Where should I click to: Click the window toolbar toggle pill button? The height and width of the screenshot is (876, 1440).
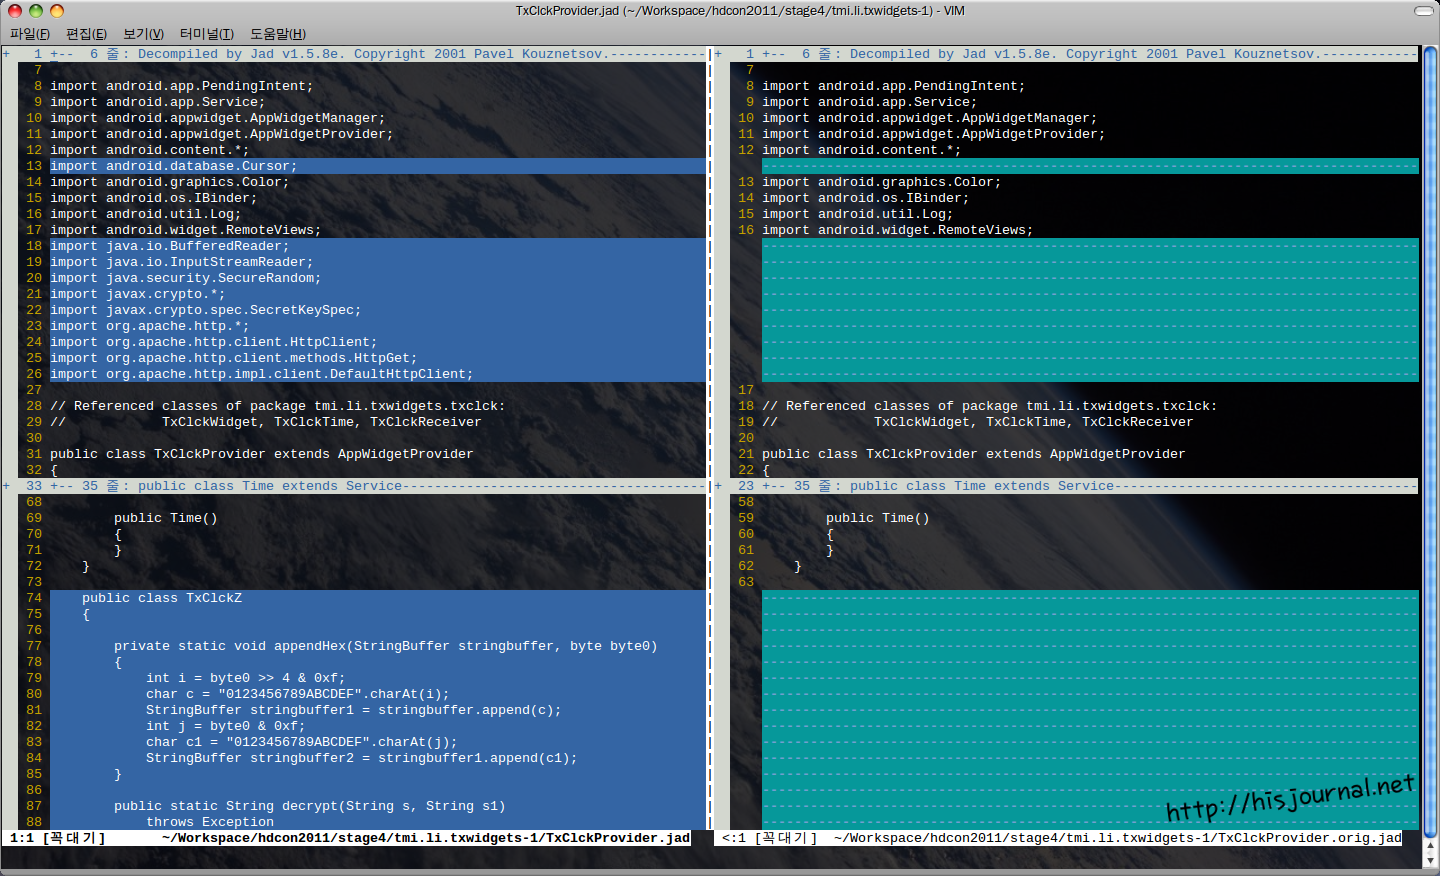1423,11
